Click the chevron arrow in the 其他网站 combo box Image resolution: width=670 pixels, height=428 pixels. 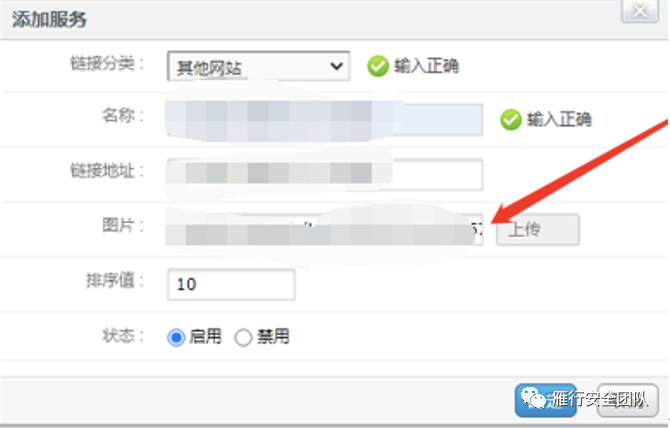336,66
